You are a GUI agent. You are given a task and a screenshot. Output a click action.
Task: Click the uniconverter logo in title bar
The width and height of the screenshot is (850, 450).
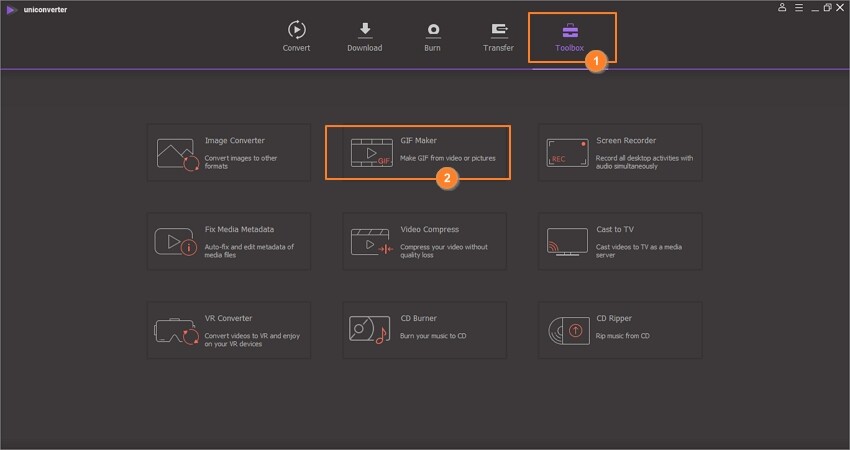pyautogui.click(x=11, y=8)
